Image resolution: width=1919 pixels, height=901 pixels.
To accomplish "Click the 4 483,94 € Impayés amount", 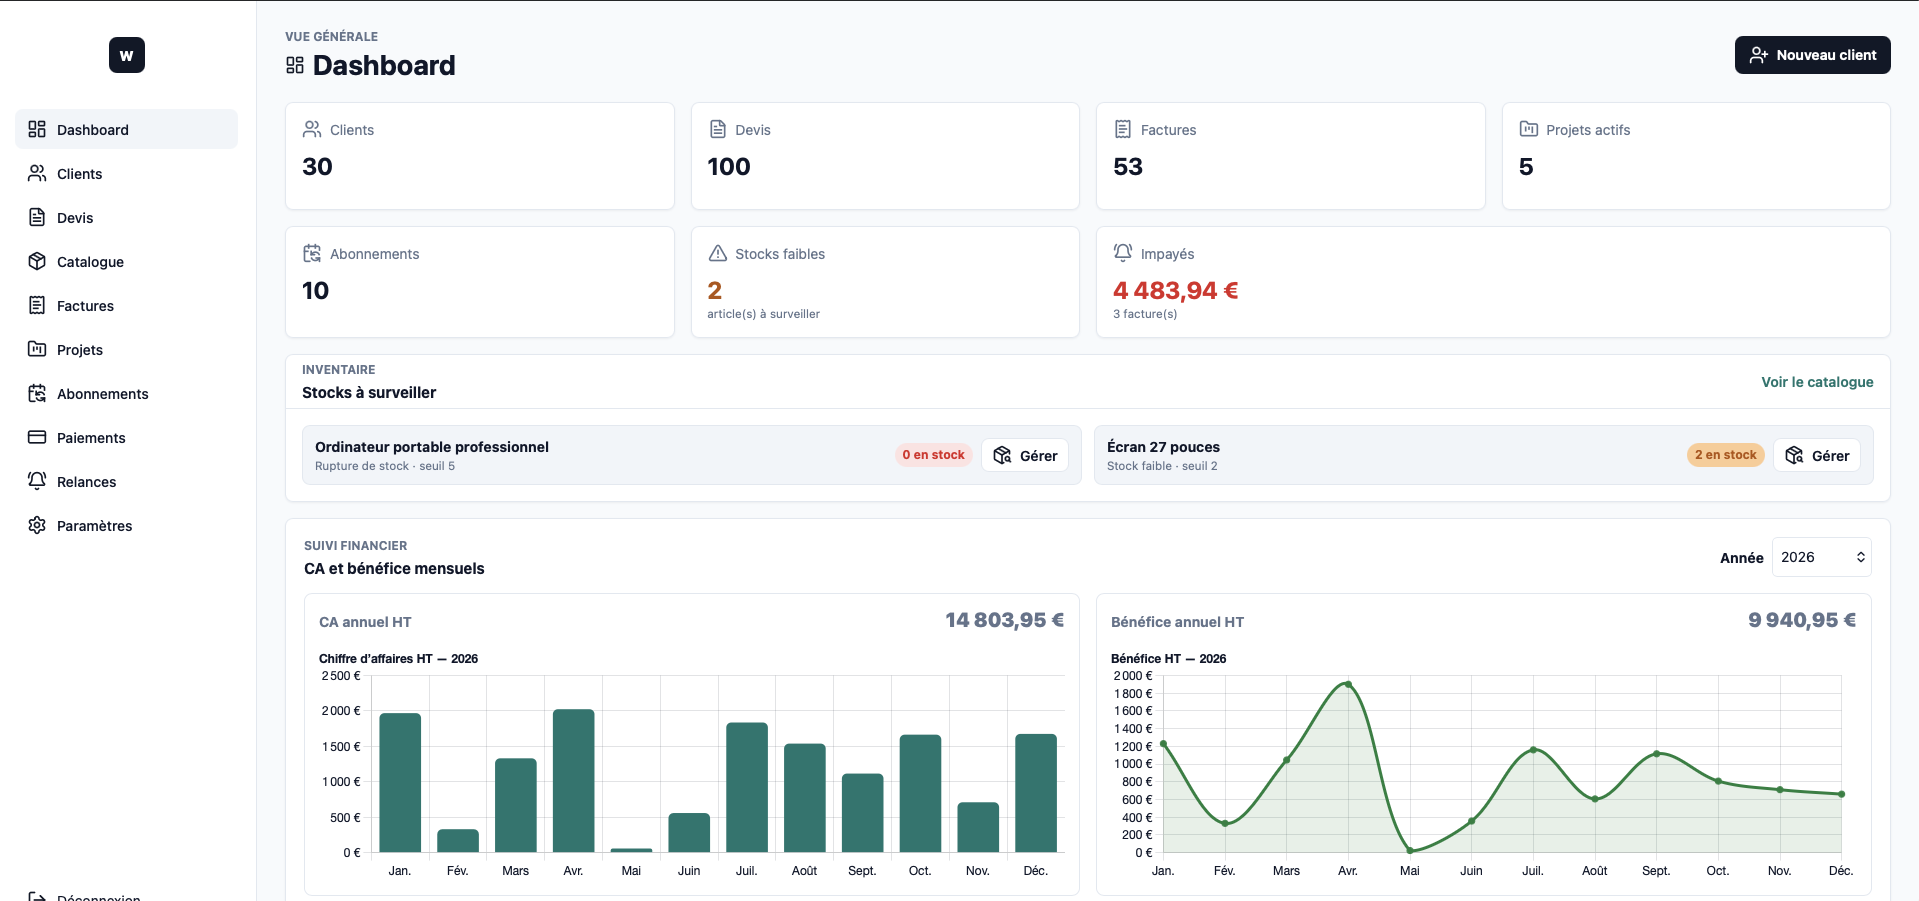I will (x=1175, y=290).
